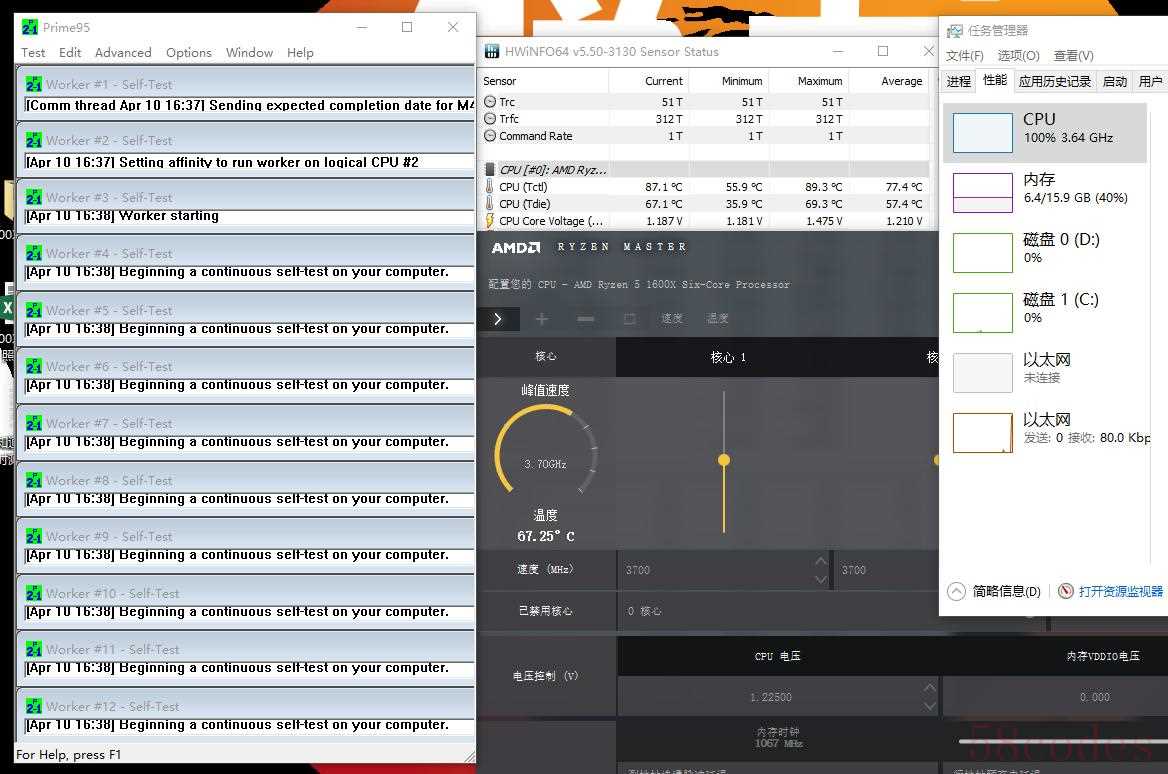The height and width of the screenshot is (774, 1168).
Task: Open the Advanced menu in Prime95
Action: point(123,53)
